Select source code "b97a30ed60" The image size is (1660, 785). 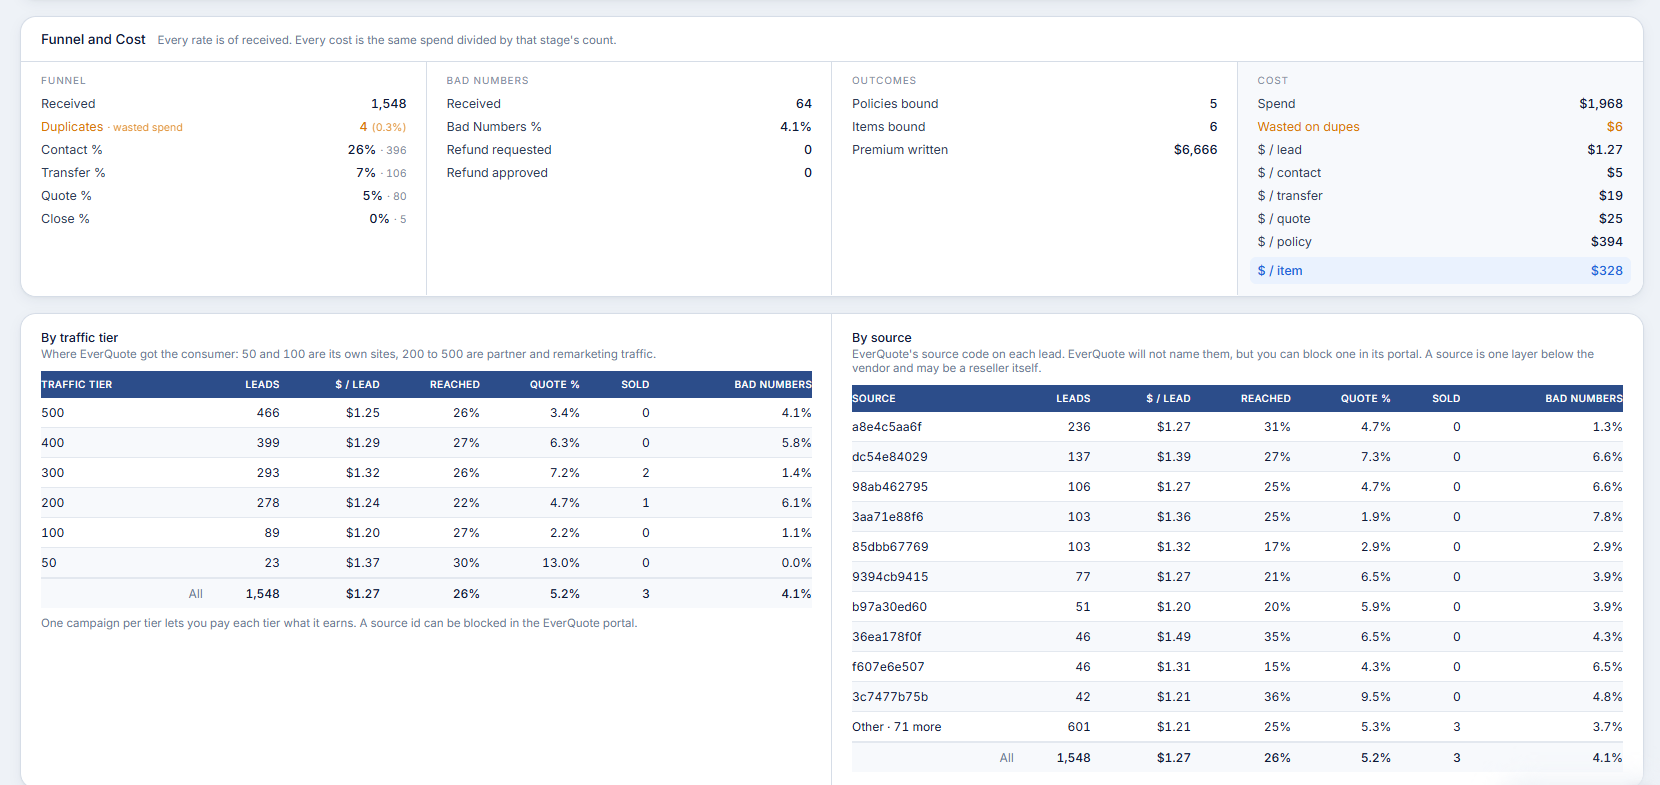[x=890, y=607]
